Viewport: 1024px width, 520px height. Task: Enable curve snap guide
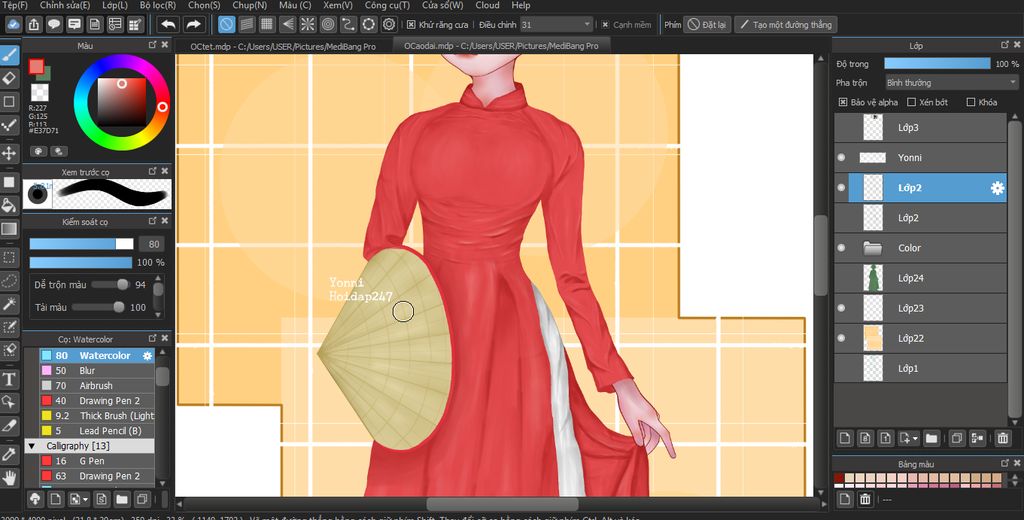[348, 25]
